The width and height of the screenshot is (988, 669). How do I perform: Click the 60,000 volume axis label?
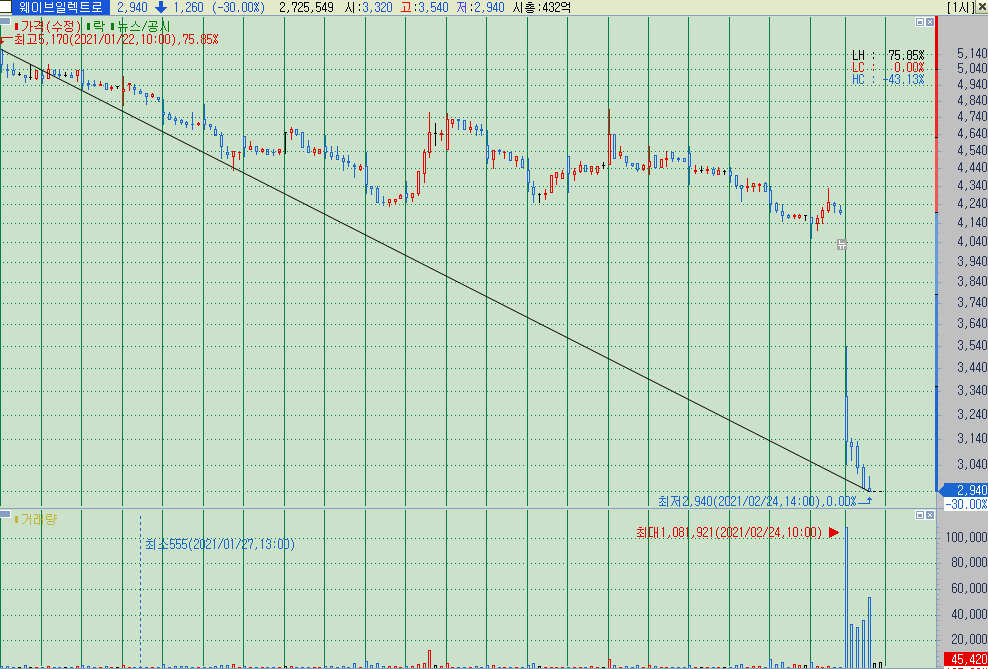971,588
